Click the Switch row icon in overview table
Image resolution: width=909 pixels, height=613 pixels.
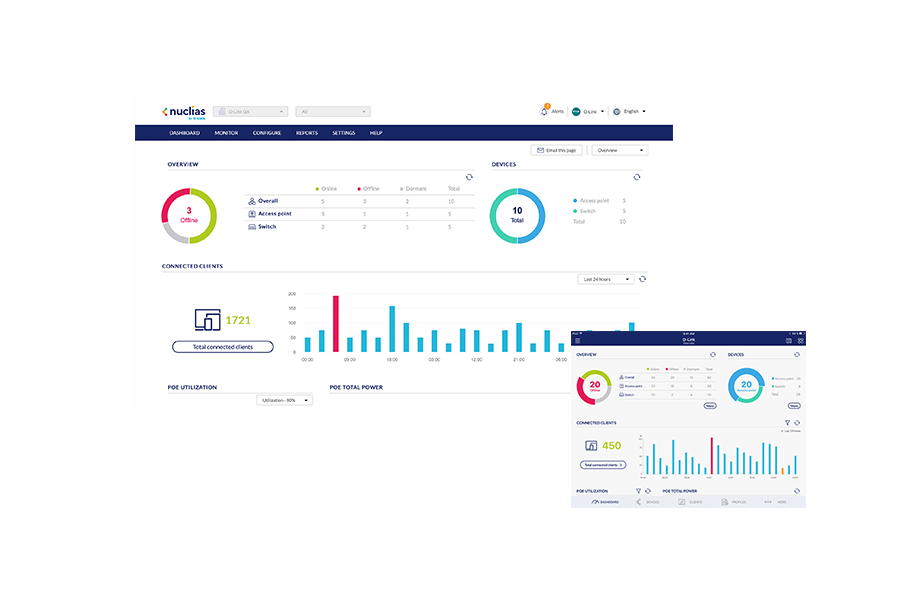pyautogui.click(x=251, y=227)
